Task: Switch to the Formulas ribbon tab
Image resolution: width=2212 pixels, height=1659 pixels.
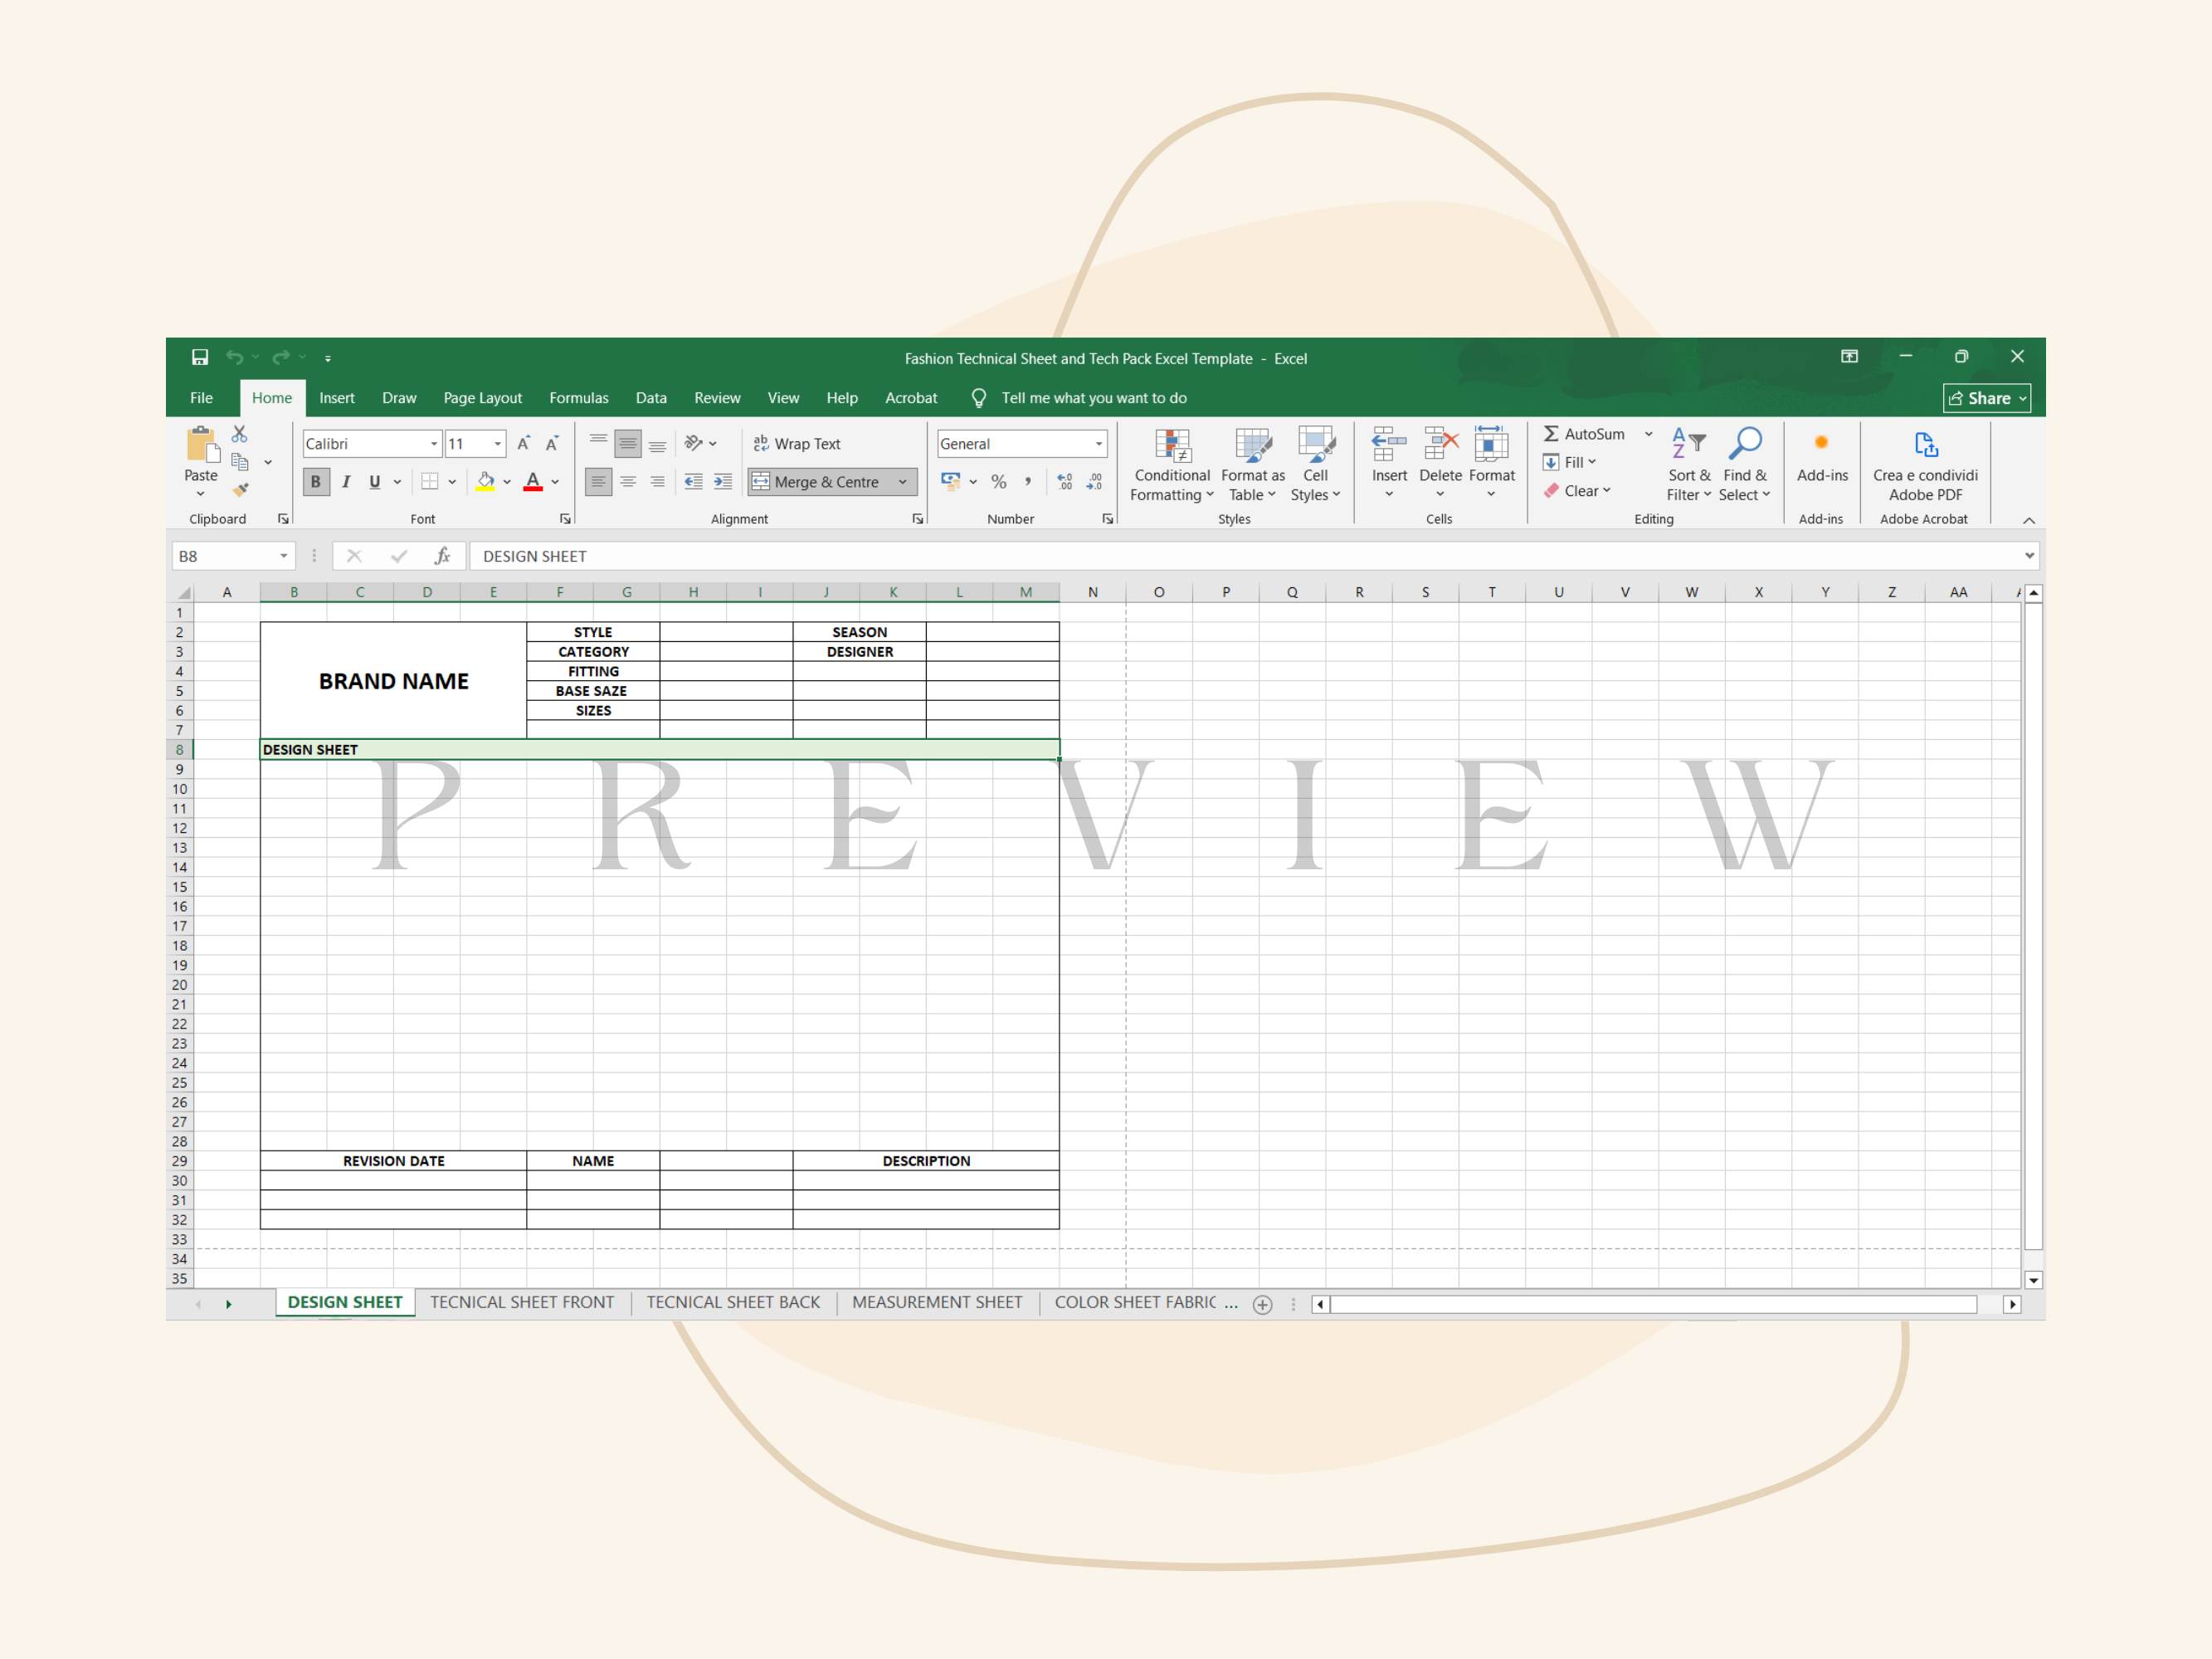Action: tap(578, 398)
